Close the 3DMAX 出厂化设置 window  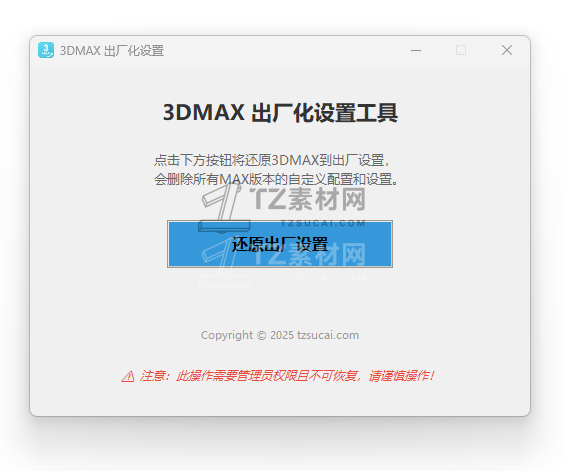(x=507, y=50)
